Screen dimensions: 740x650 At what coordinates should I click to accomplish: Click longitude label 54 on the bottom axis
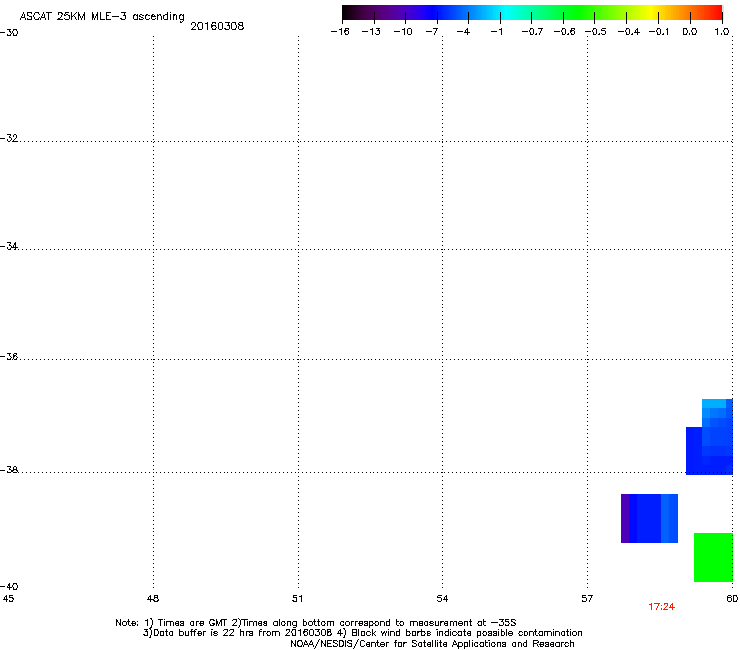(442, 599)
